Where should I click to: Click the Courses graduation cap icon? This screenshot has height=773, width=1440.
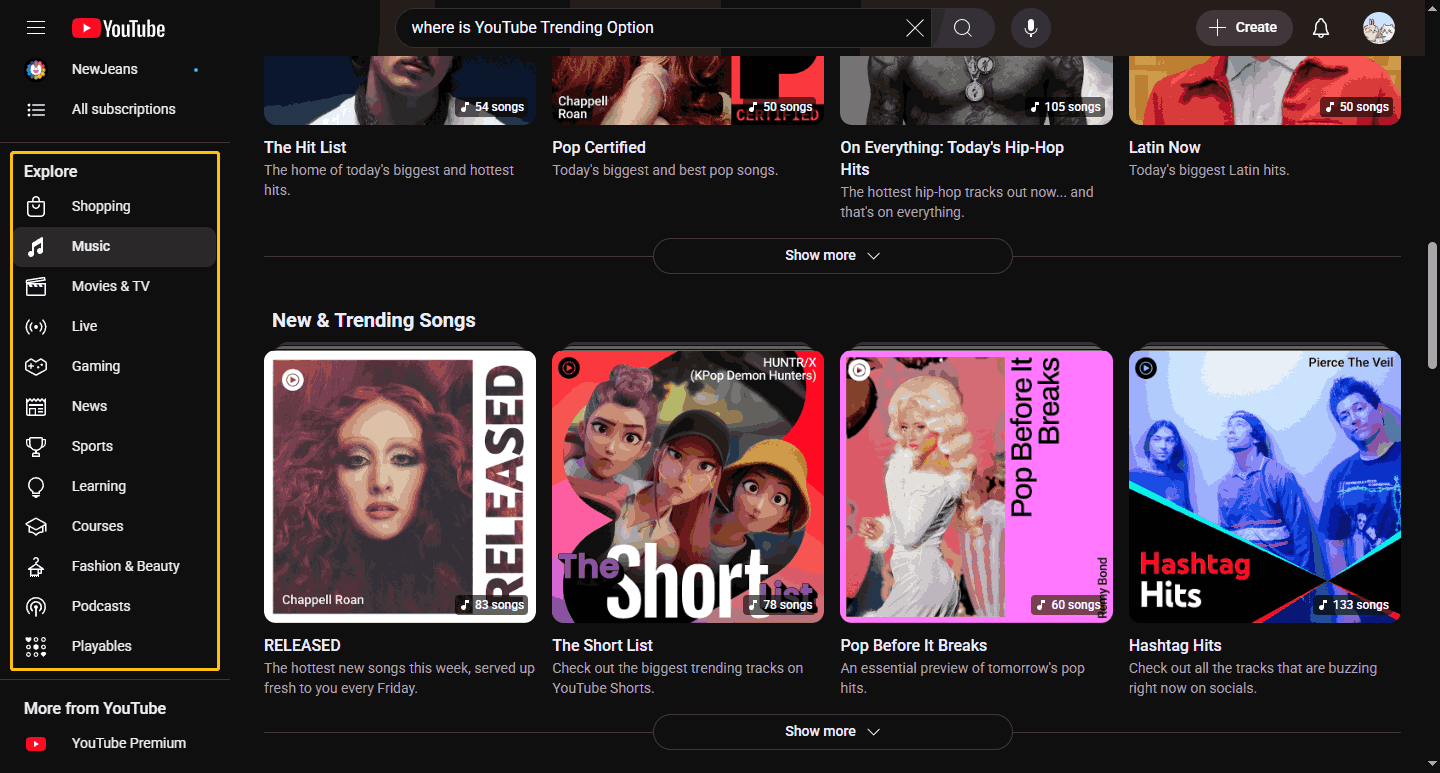[36, 526]
